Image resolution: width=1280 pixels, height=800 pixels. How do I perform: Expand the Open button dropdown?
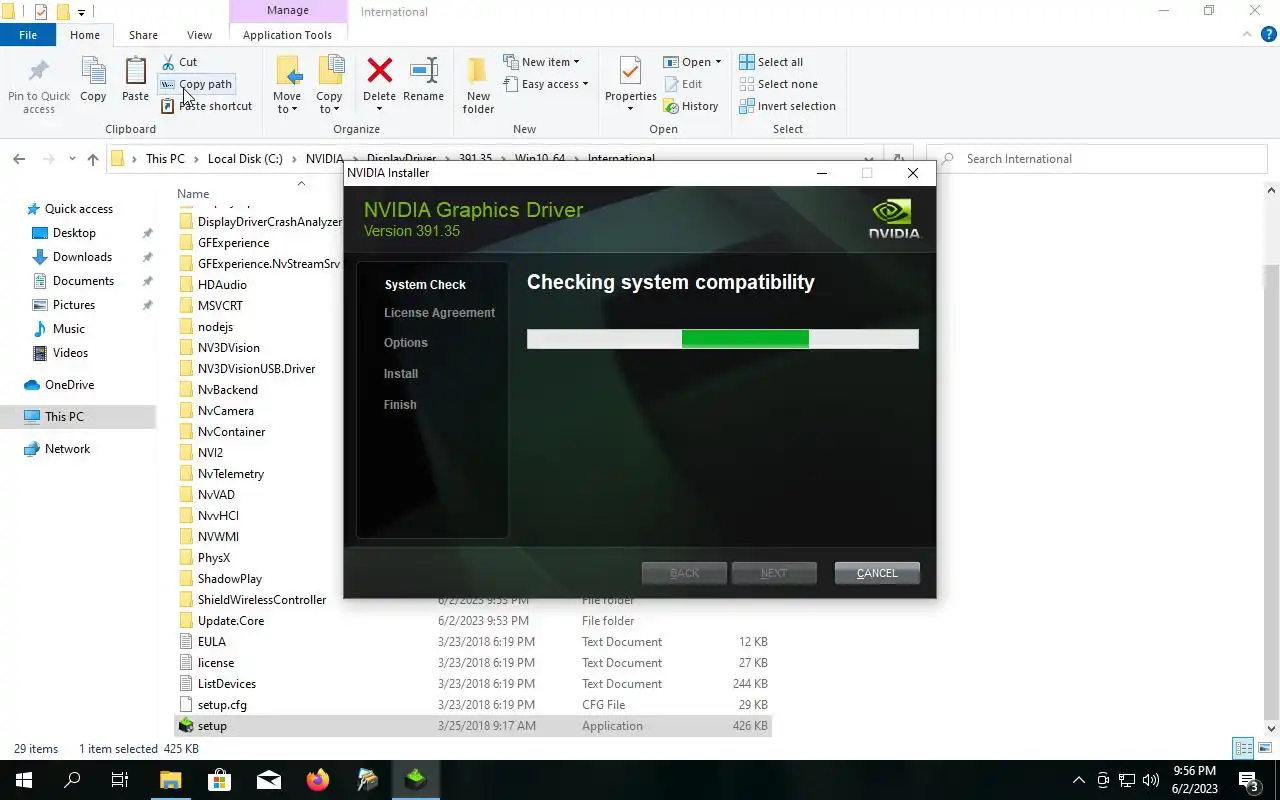coord(718,62)
